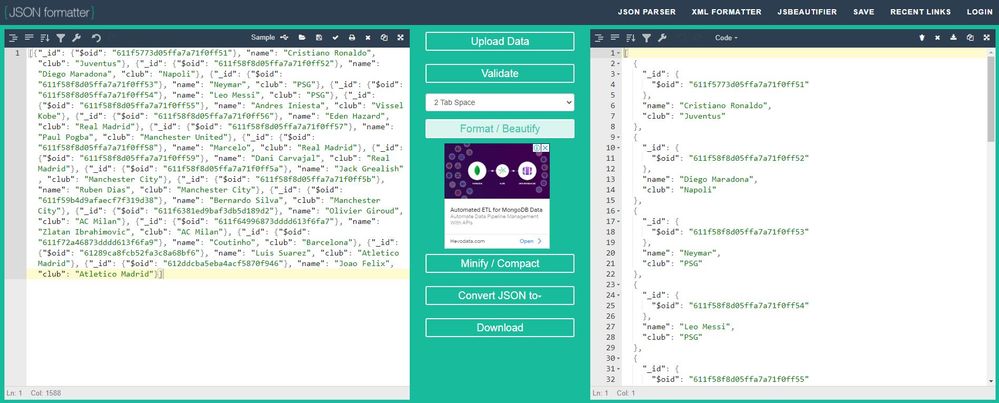Click the Open link in the advertisement
This screenshot has width=999, height=403.
tap(530, 241)
